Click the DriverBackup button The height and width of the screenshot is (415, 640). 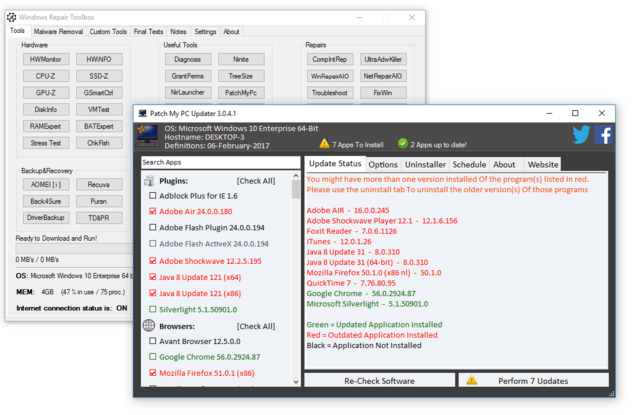click(x=46, y=217)
